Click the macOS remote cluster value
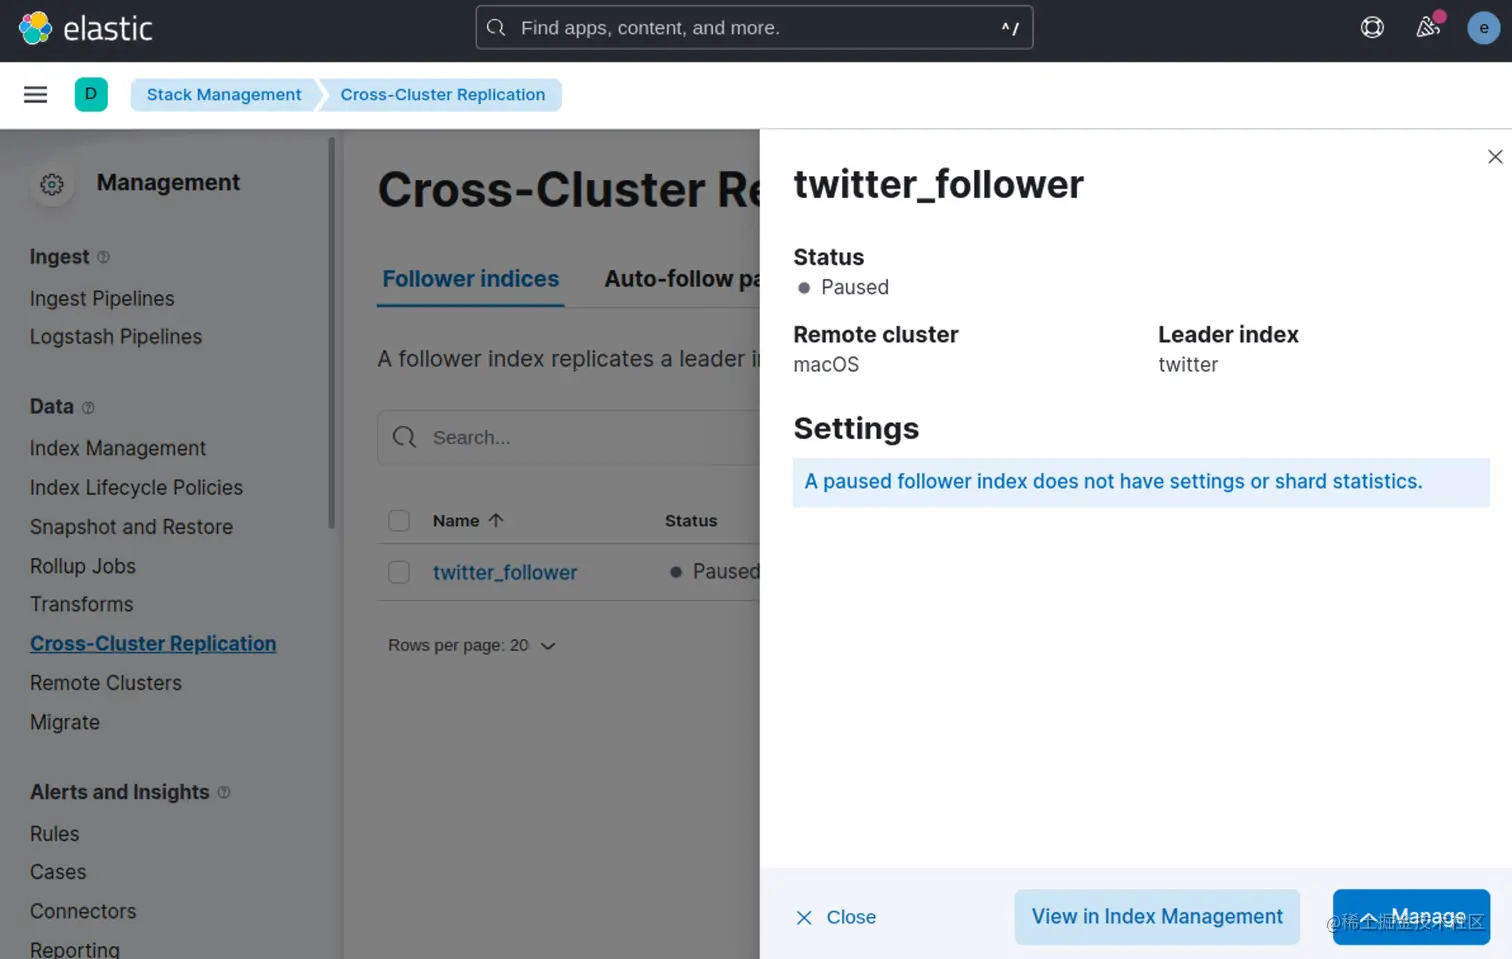The width and height of the screenshot is (1512, 959). [x=826, y=365]
